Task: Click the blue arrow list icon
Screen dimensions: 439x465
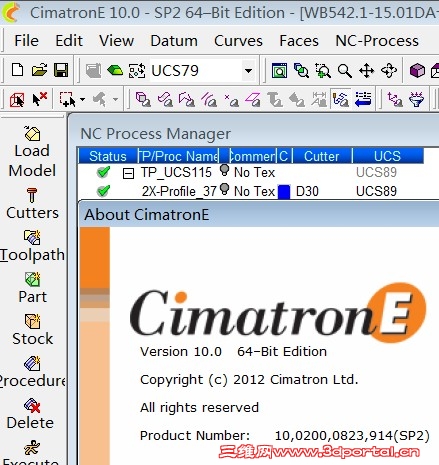Action: 363,99
